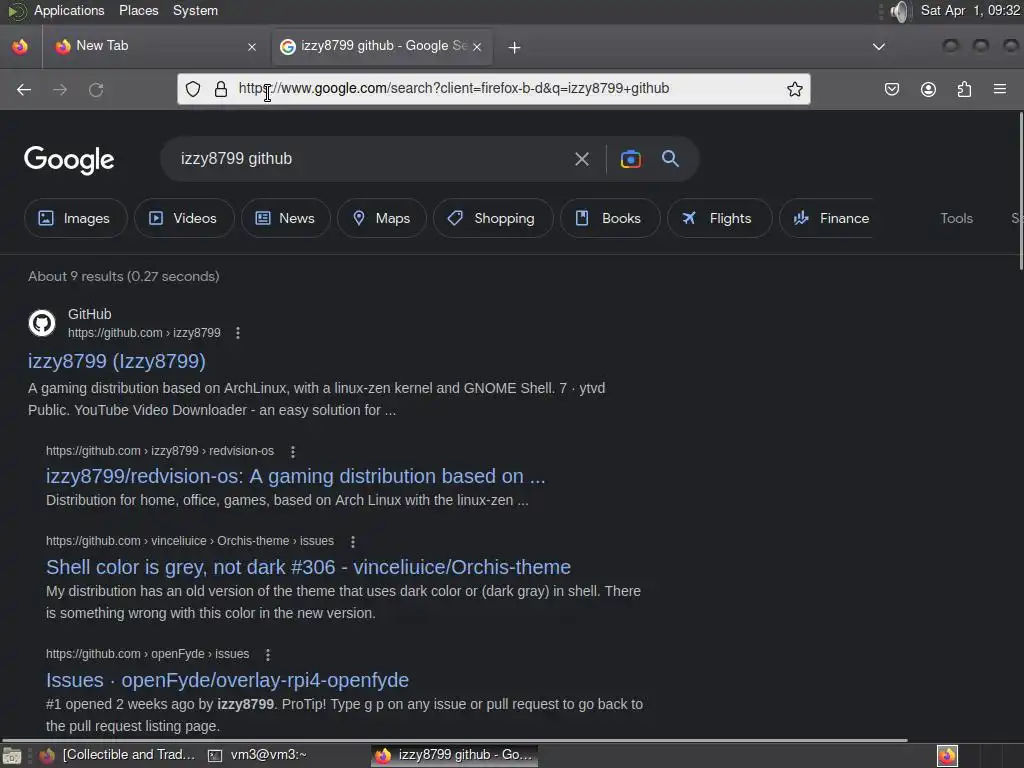Open options dots beside redvision-os result URL
Screen dimensions: 1024x768
pos(293,451)
